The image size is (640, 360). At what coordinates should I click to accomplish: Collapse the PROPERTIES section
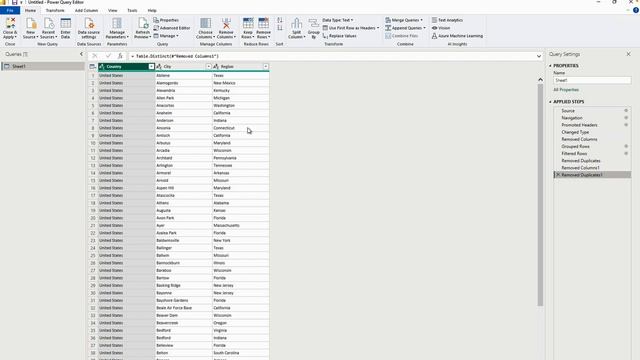[x=550, y=66]
